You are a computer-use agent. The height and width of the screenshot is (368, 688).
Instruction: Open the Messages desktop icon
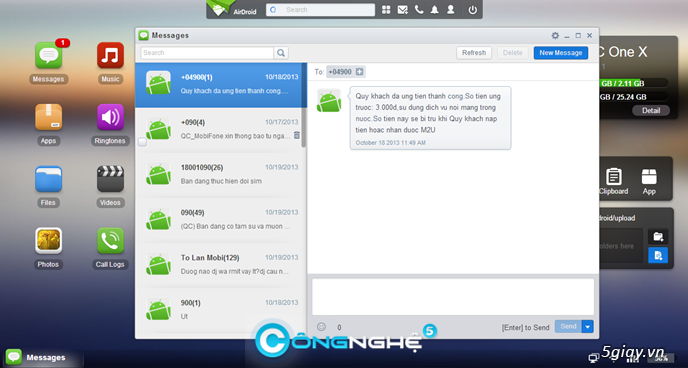pos(48,55)
